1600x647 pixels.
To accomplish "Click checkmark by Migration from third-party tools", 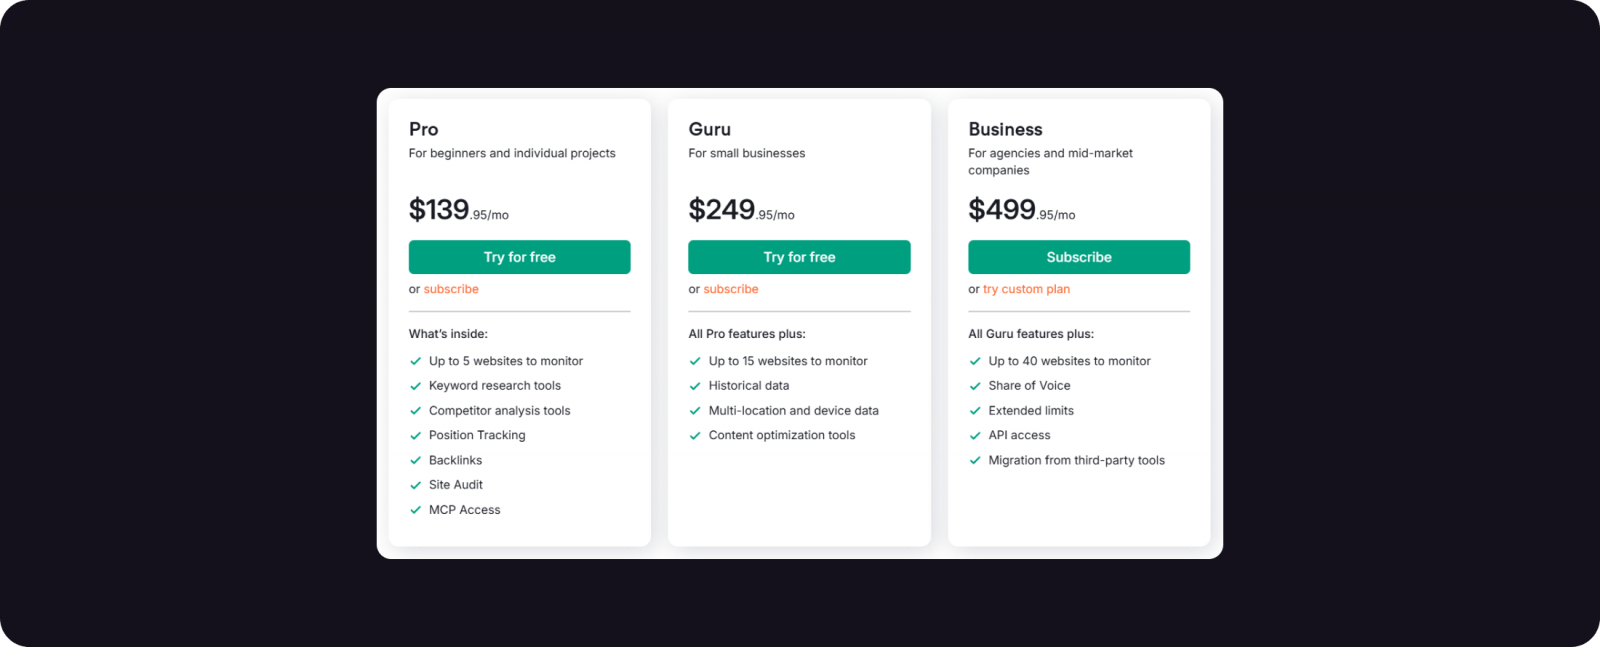I will (975, 460).
